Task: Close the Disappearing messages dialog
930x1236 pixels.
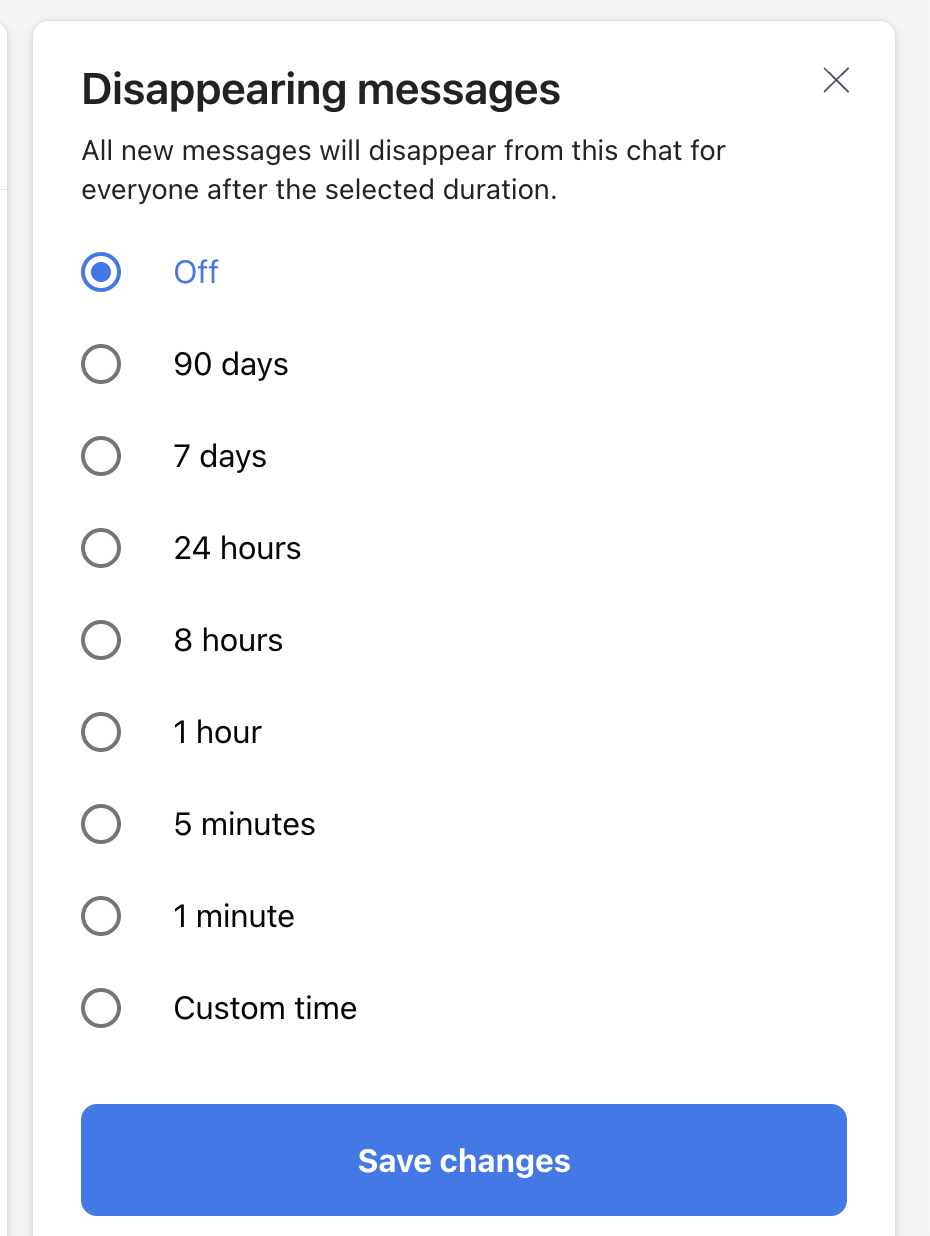Action: [x=836, y=80]
